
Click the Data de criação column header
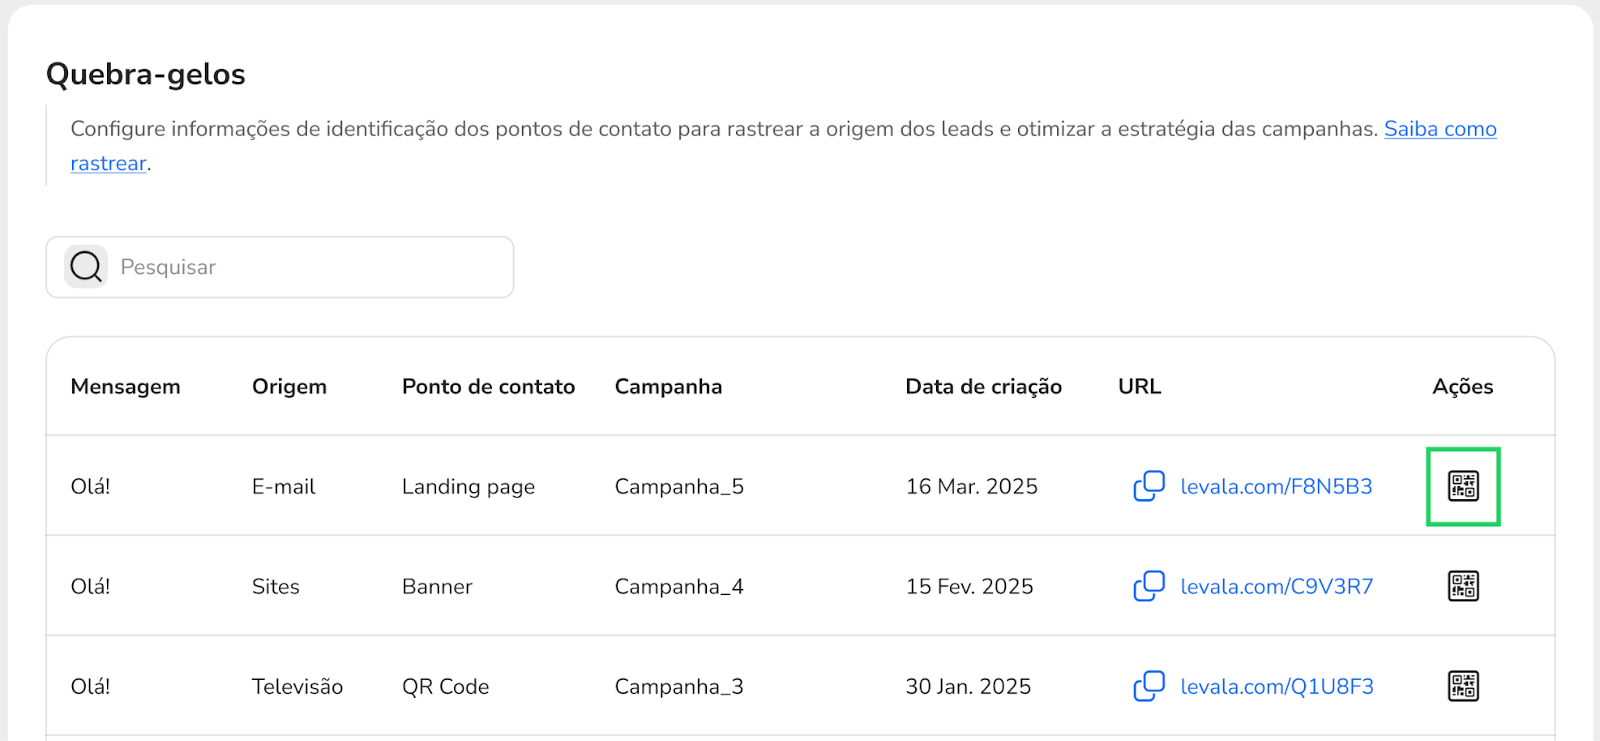point(984,386)
